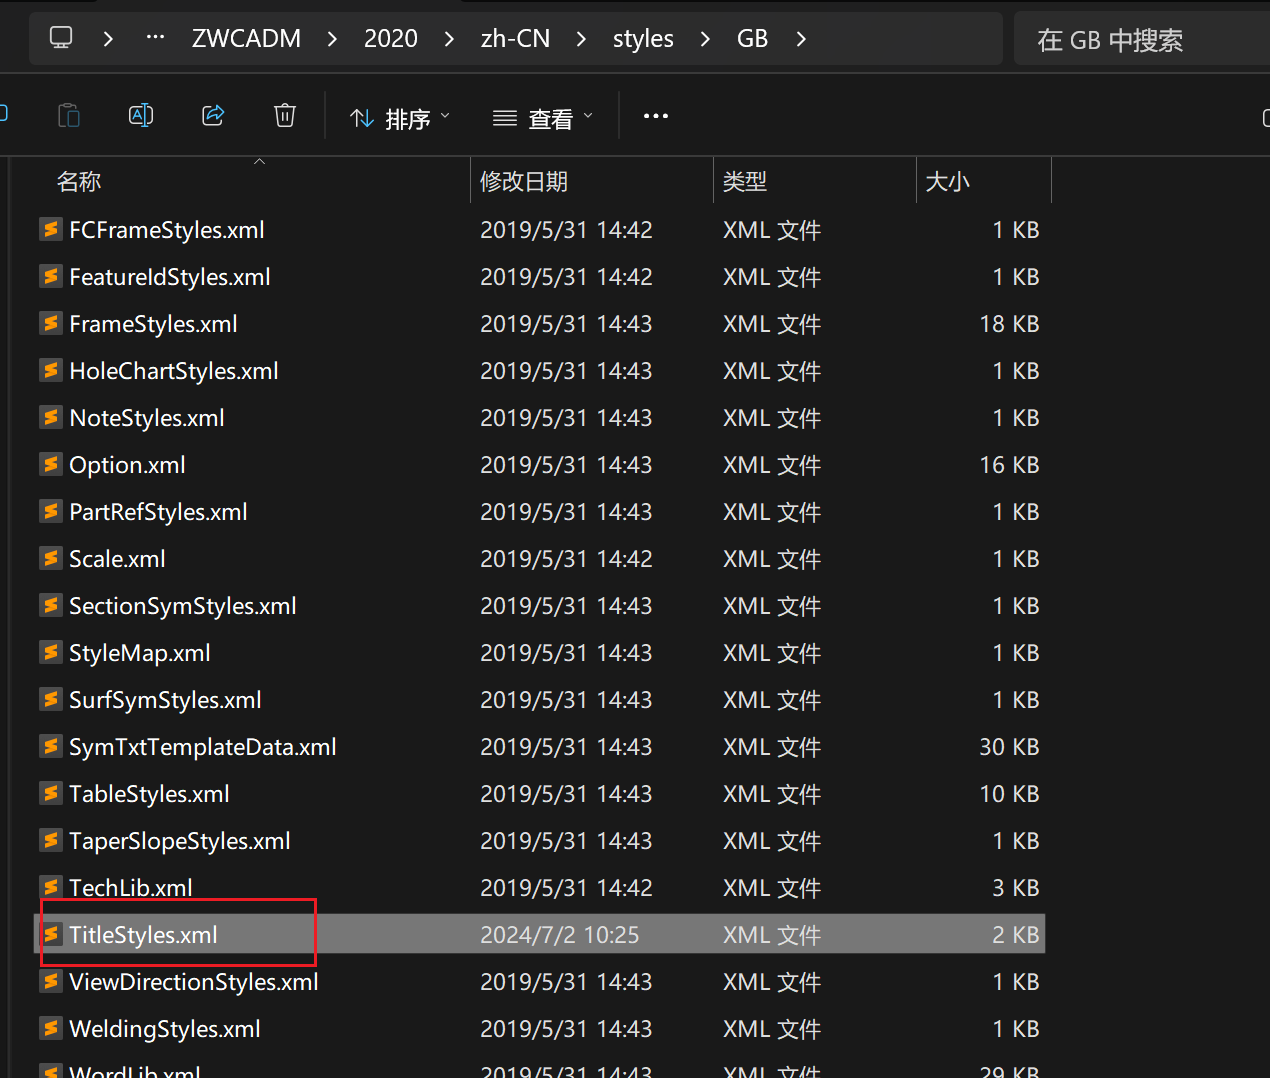Expand the hidden path ellipsis in breadcrumb
Screen dimensions: 1270x1078
click(x=155, y=38)
